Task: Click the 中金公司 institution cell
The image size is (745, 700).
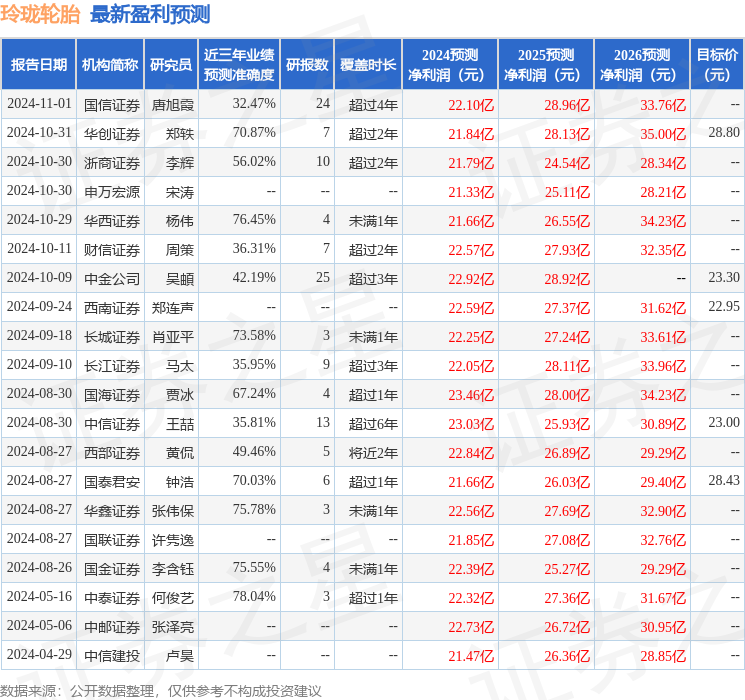Action: click(x=112, y=279)
